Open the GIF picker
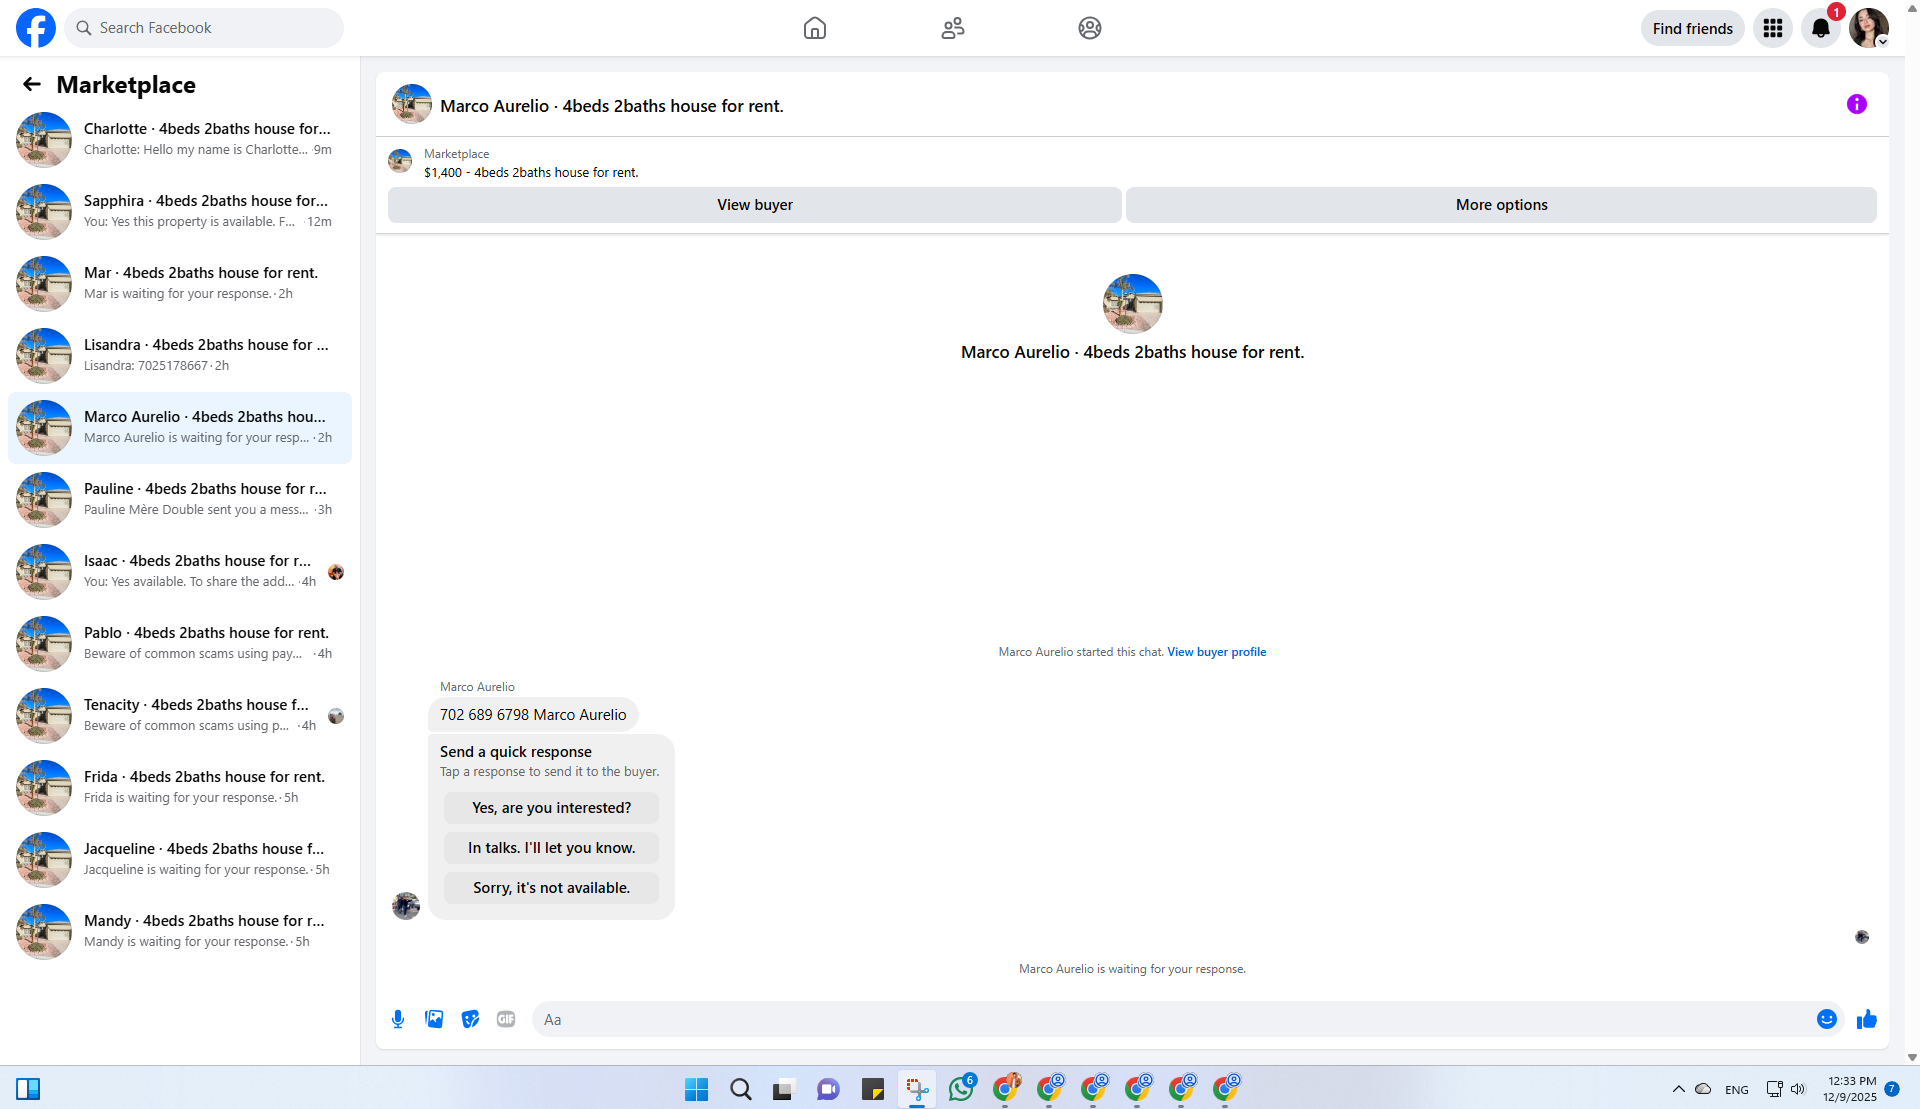Image resolution: width=1920 pixels, height=1109 pixels. tap(506, 1019)
